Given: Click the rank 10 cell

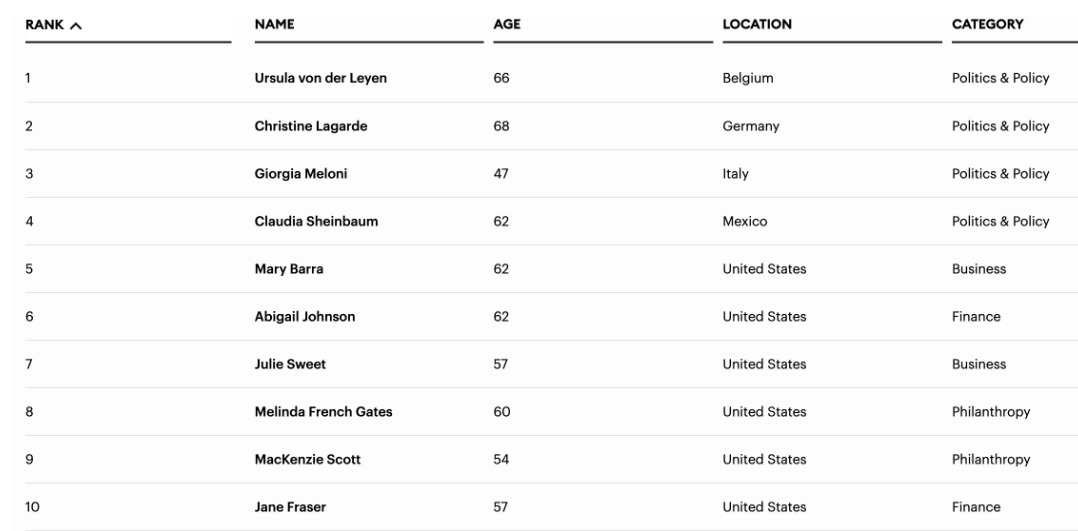Looking at the screenshot, I should pos(33,507).
